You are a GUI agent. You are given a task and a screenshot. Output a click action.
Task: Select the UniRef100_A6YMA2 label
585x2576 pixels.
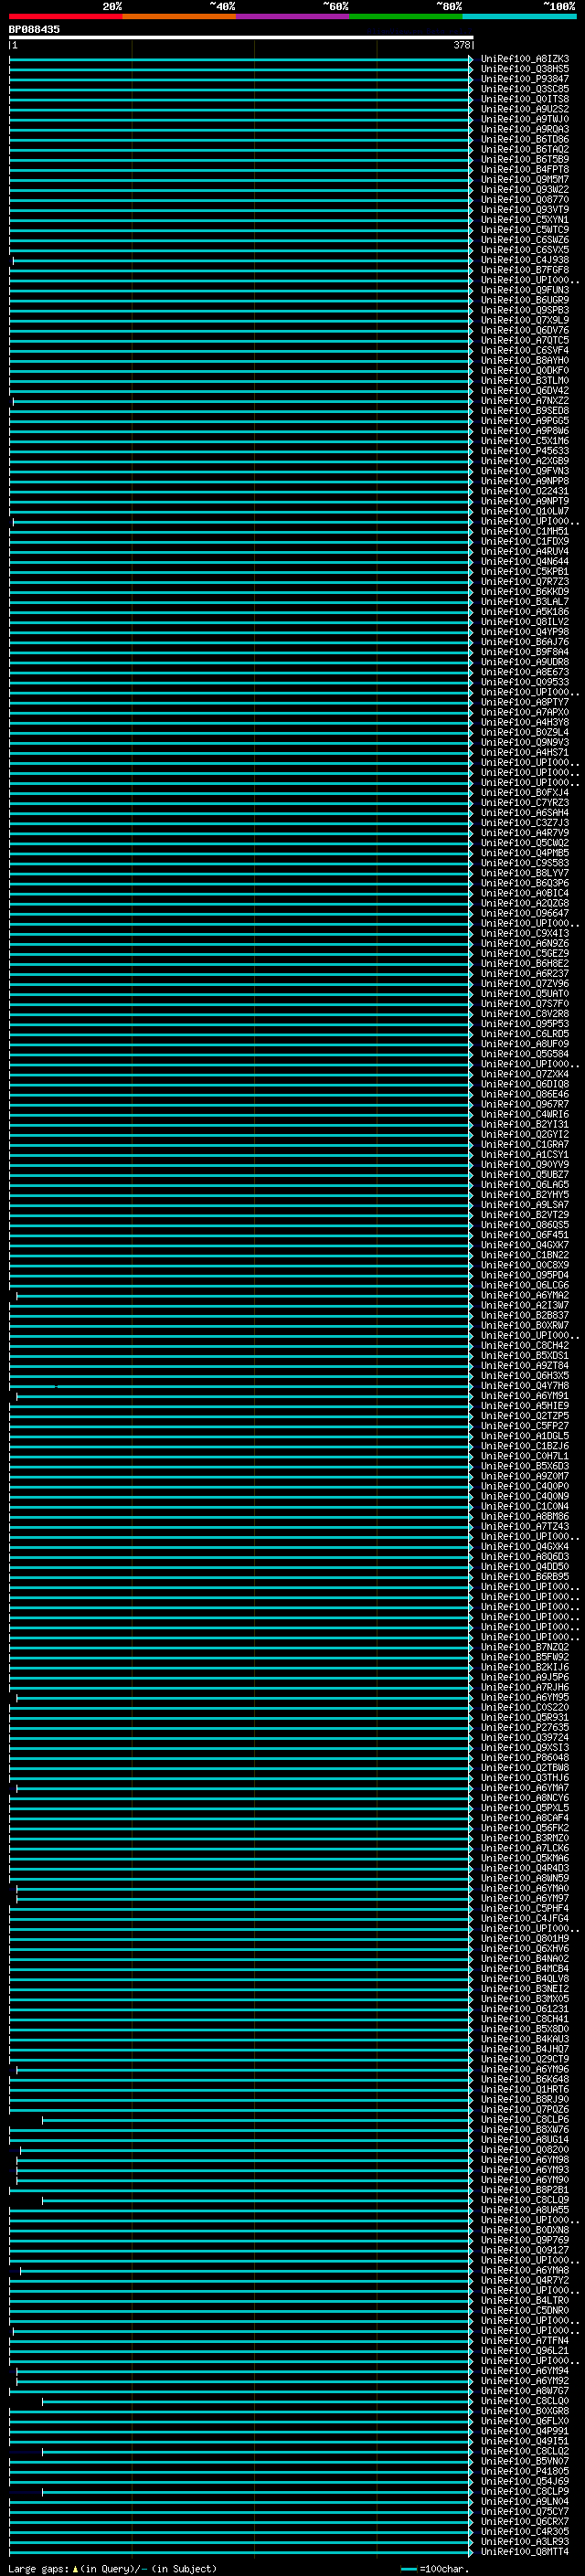(x=525, y=1295)
